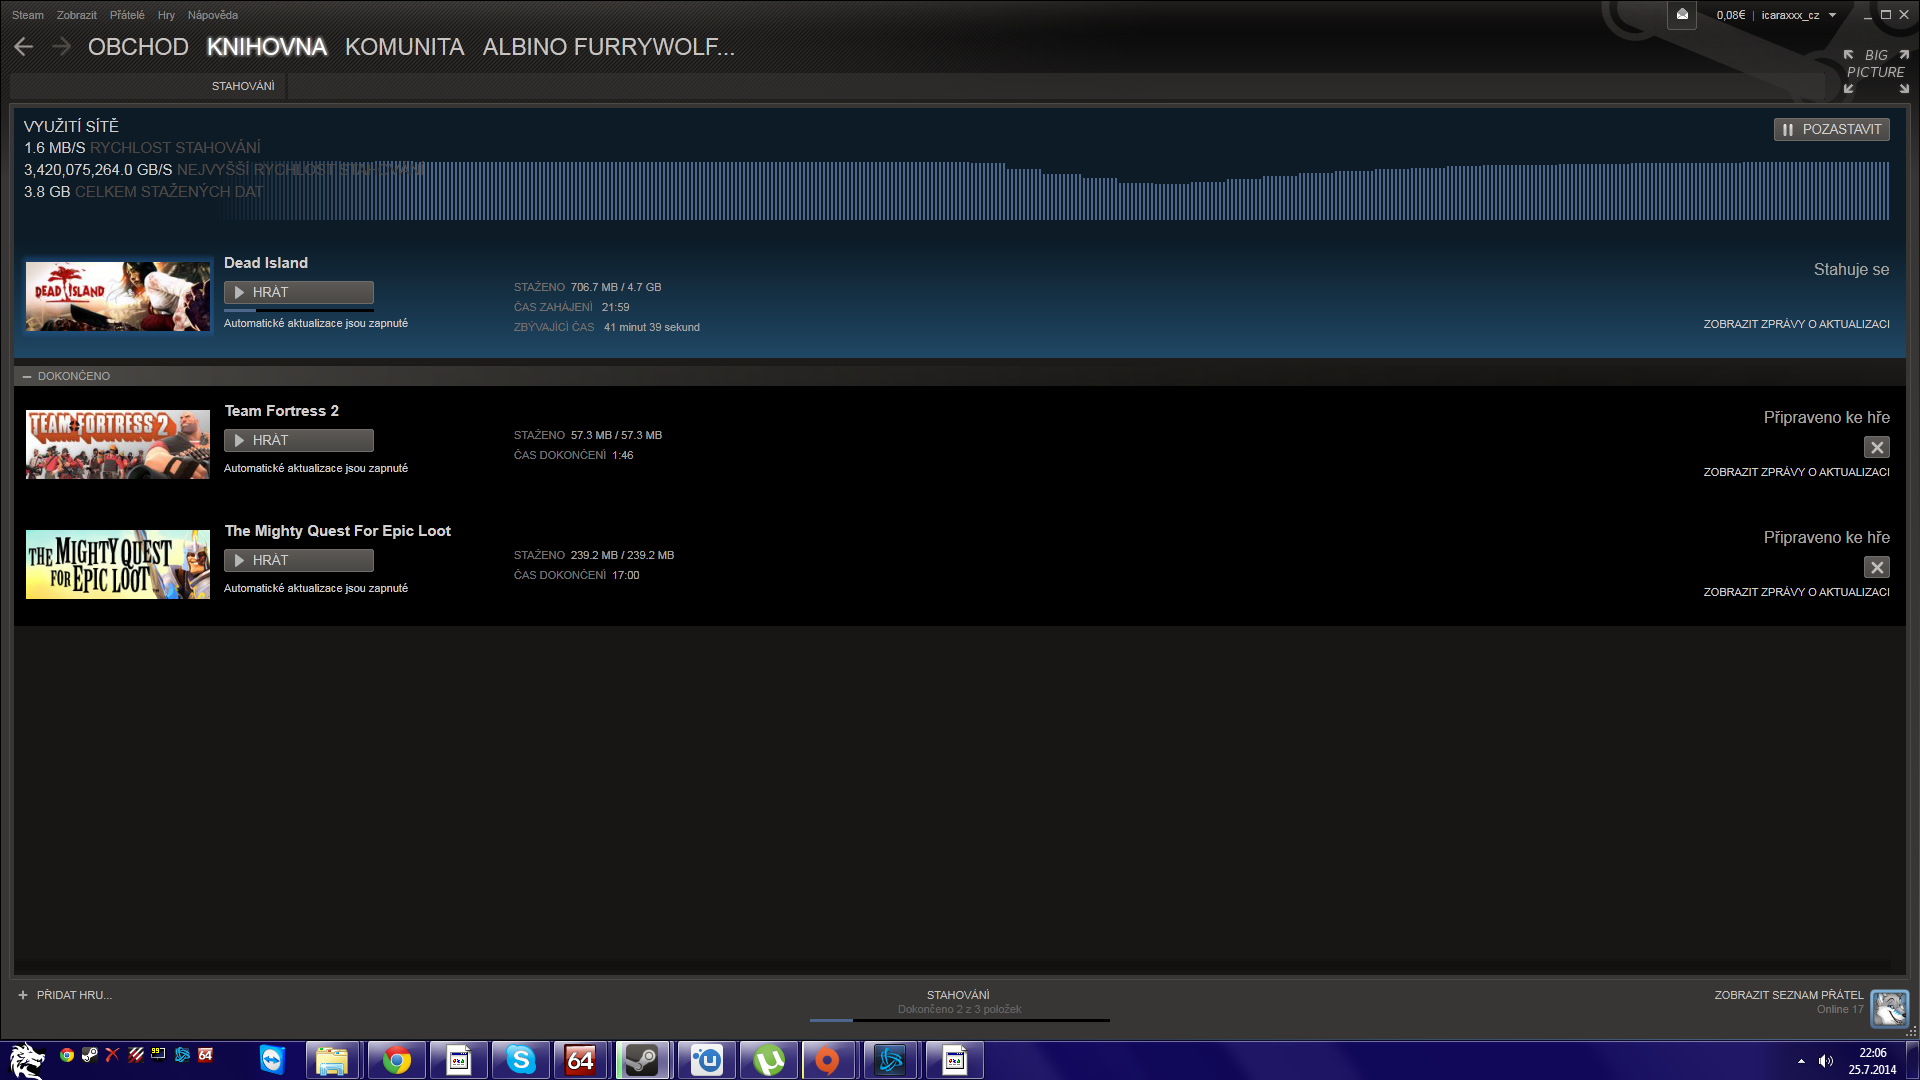The width and height of the screenshot is (1920, 1080).
Task: Enter Big Picture mode
Action: (x=1876, y=71)
